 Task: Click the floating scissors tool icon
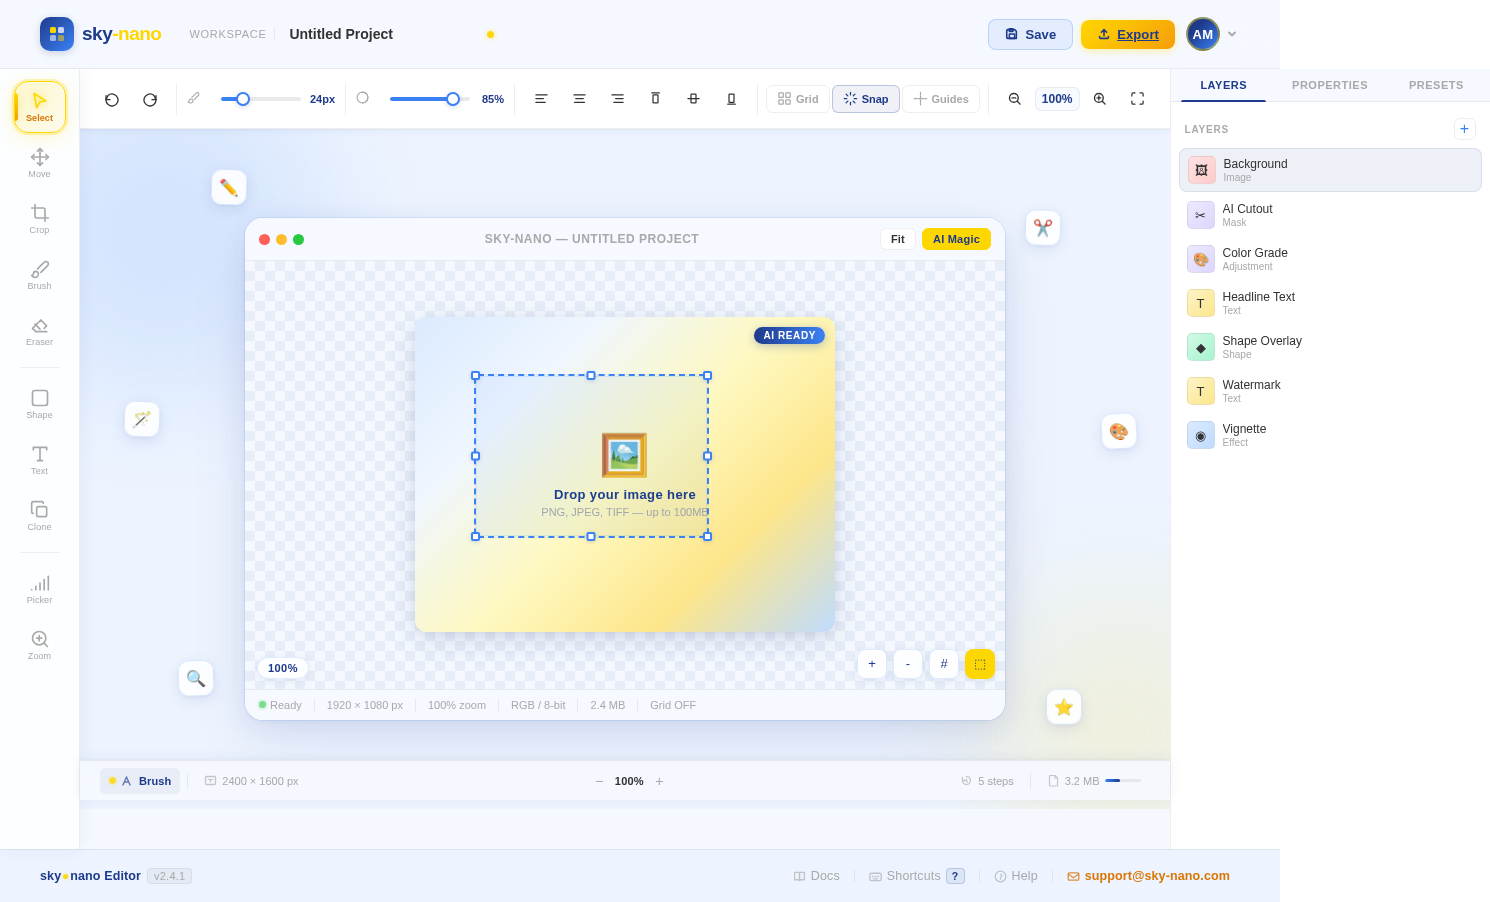1043,228
